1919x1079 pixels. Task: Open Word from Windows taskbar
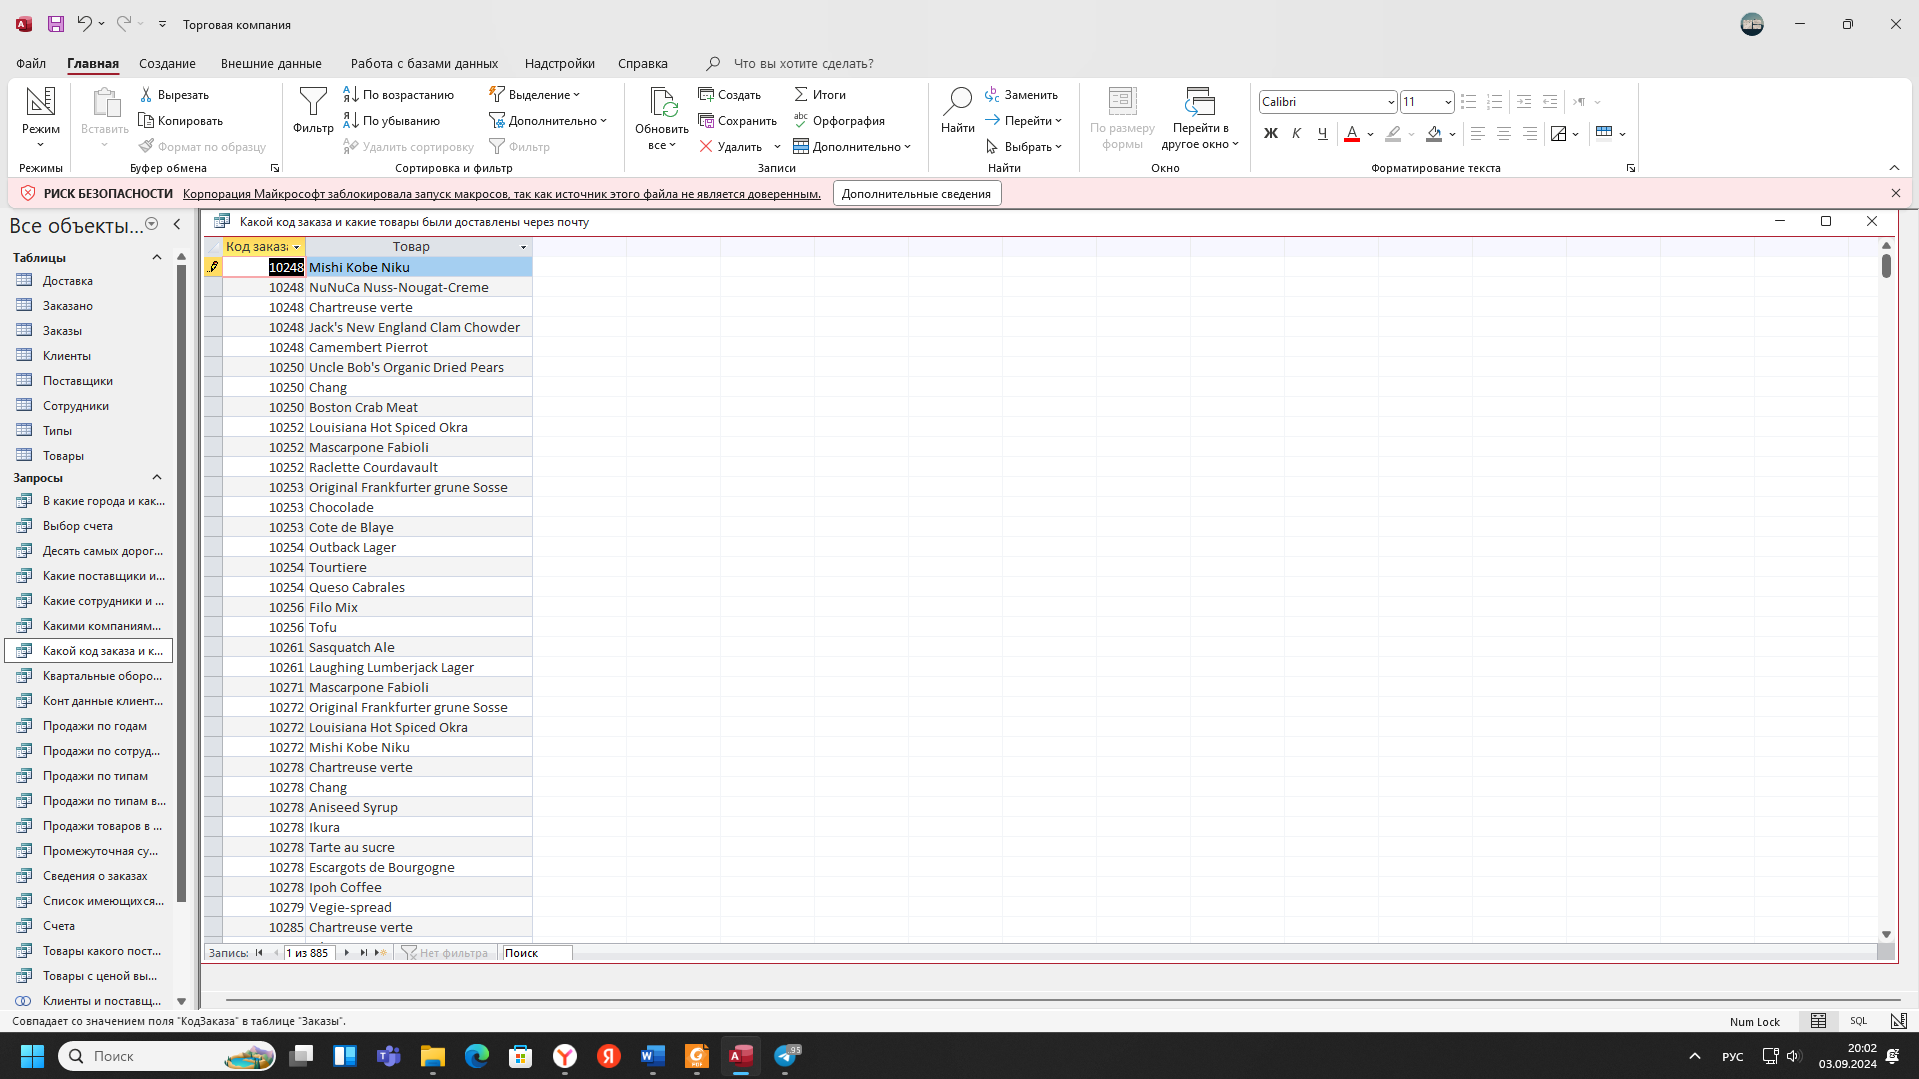(653, 1056)
